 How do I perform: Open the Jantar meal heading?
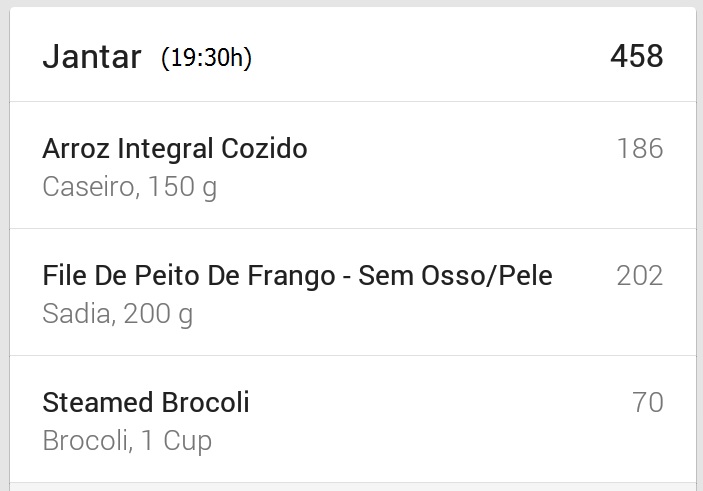[x=92, y=56]
